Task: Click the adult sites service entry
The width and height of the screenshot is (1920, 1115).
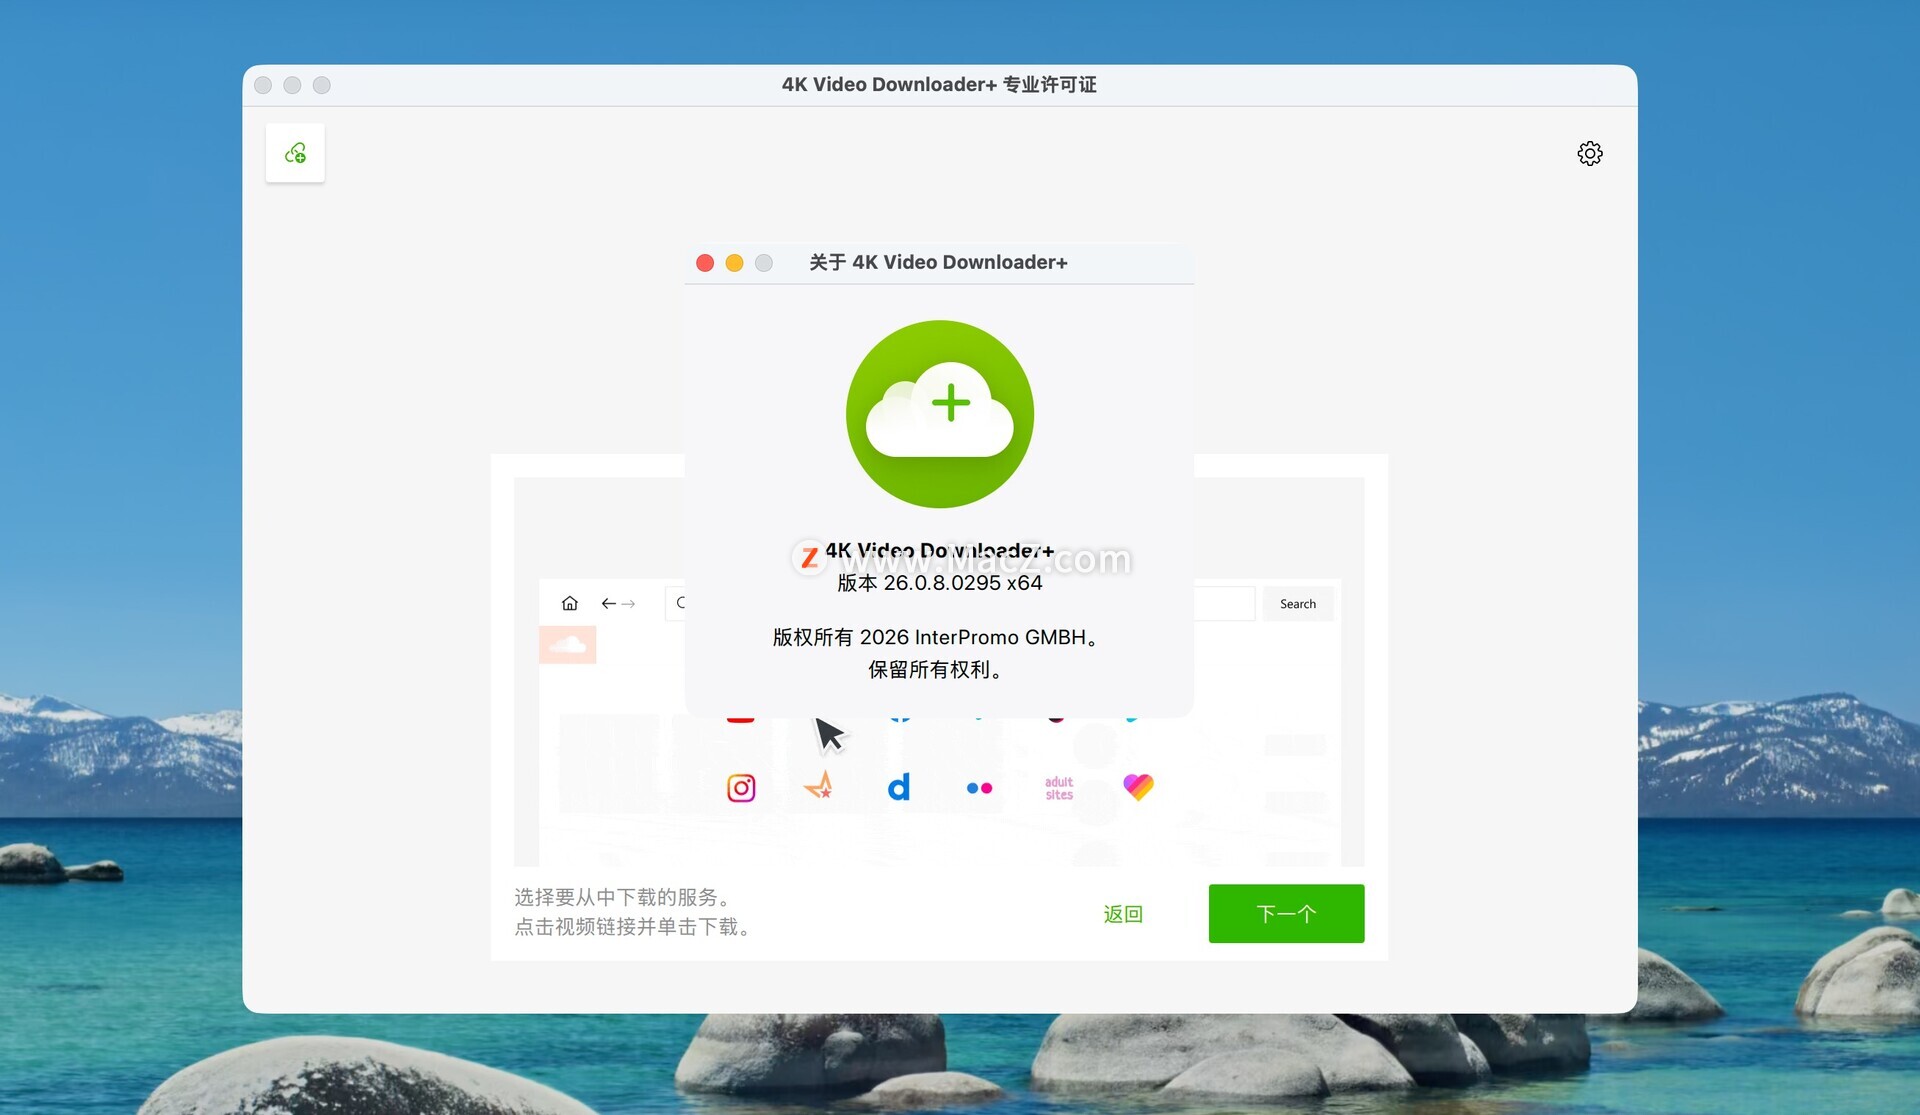Action: (x=1059, y=788)
